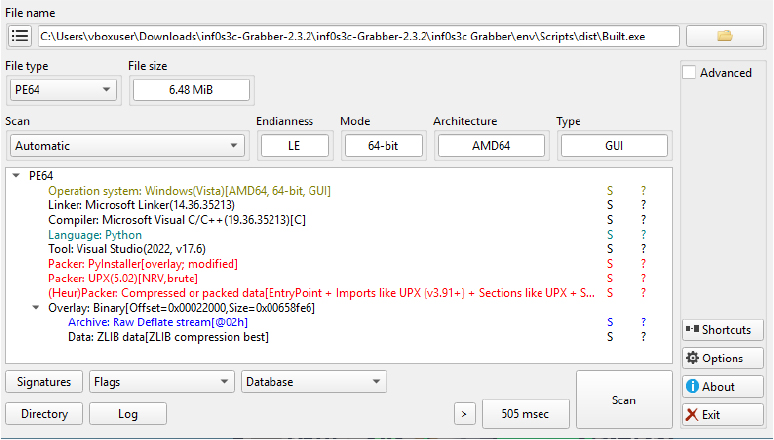Click the Endianness LE field
Viewport: 774px width, 440px height.
point(295,146)
